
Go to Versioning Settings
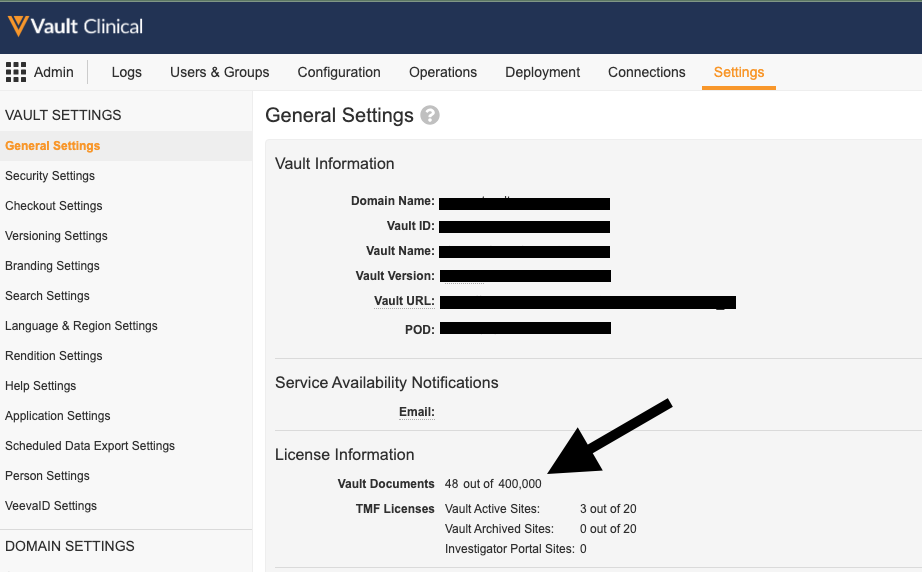click(56, 236)
